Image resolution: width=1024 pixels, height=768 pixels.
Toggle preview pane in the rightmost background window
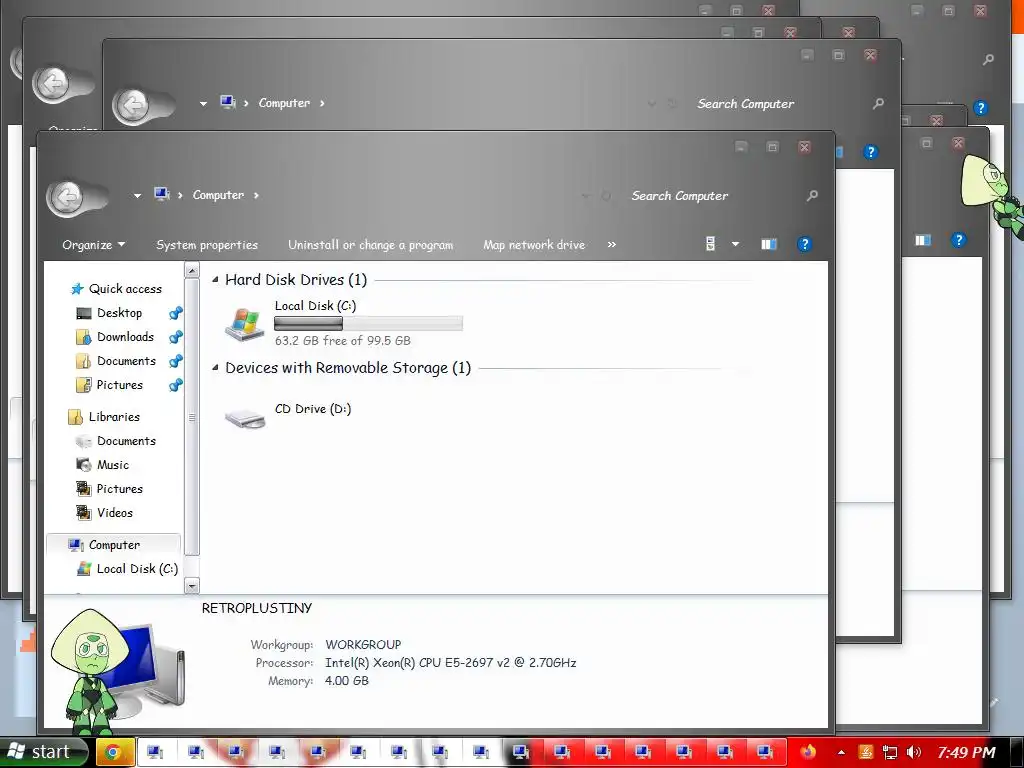[x=923, y=240]
